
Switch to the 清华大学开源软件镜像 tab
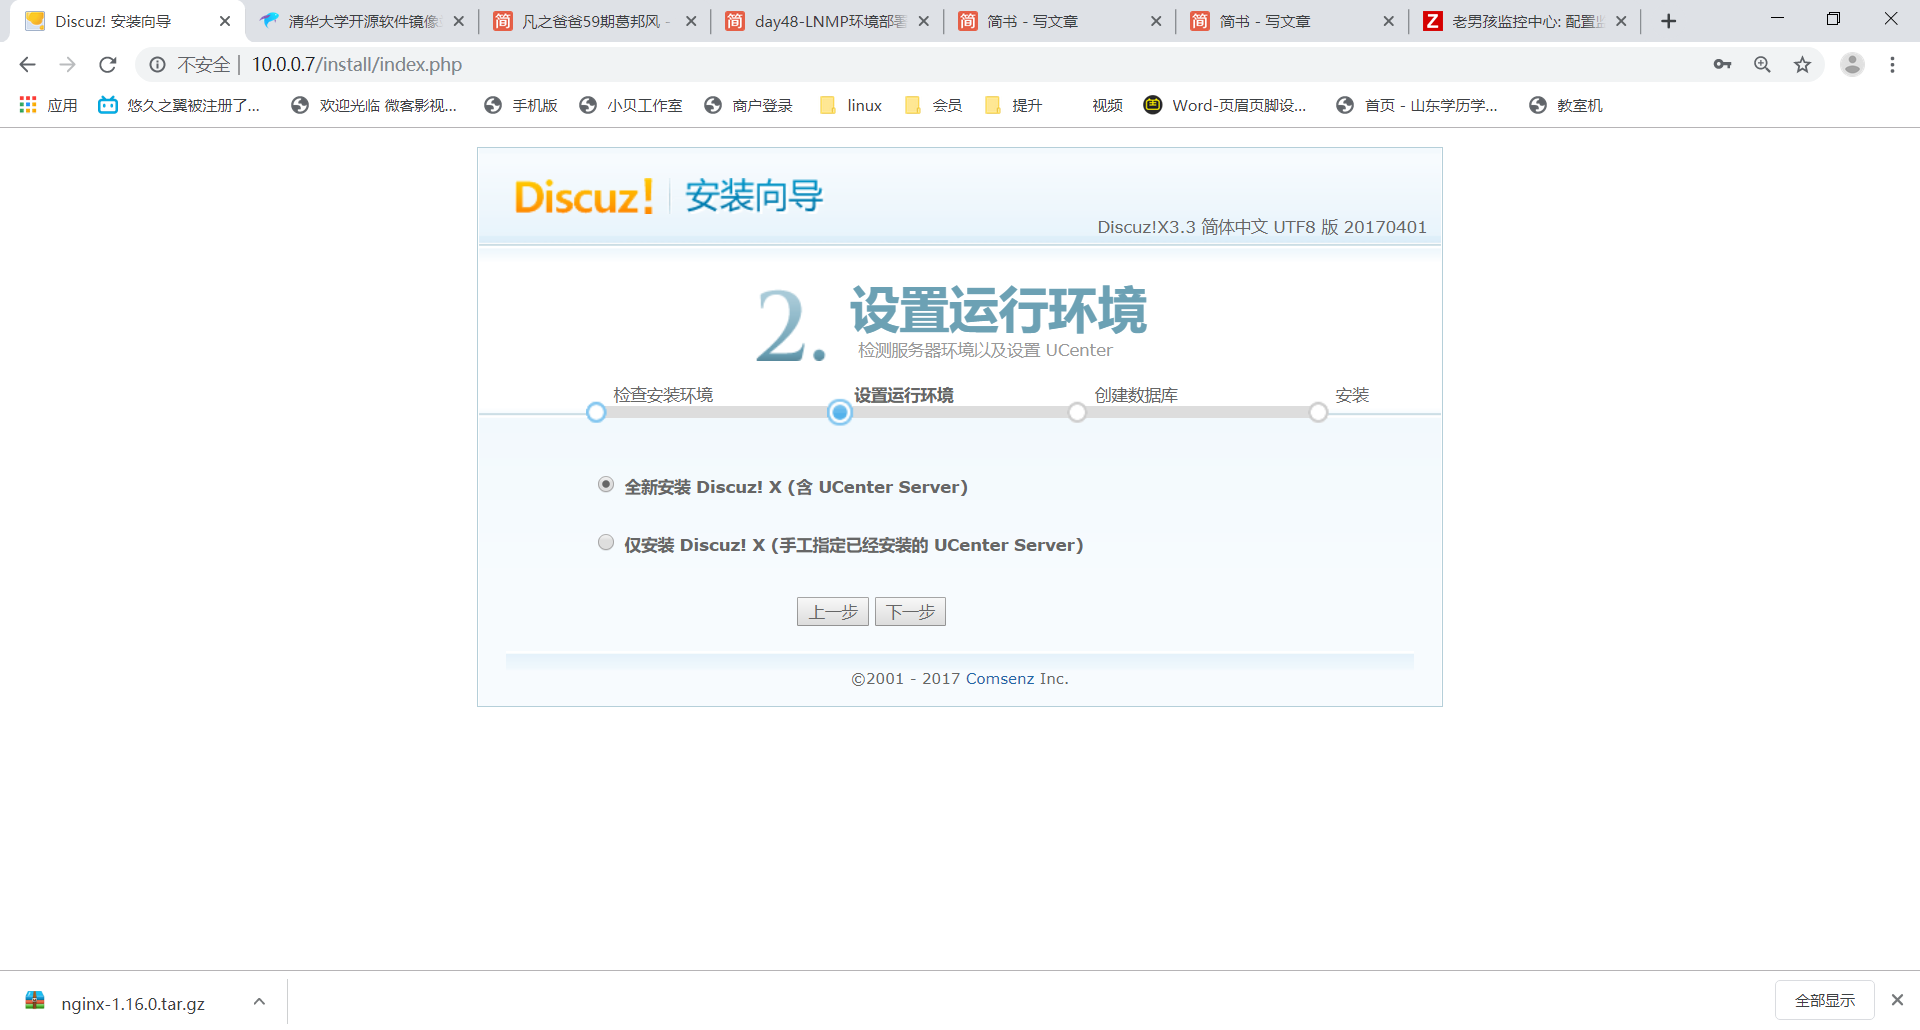click(360, 20)
